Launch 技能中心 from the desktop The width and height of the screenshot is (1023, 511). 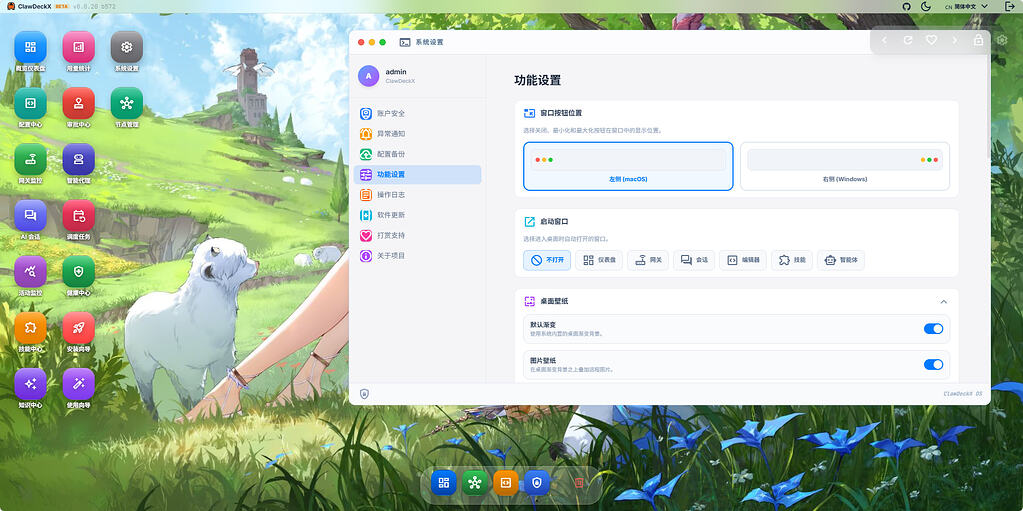(x=31, y=328)
